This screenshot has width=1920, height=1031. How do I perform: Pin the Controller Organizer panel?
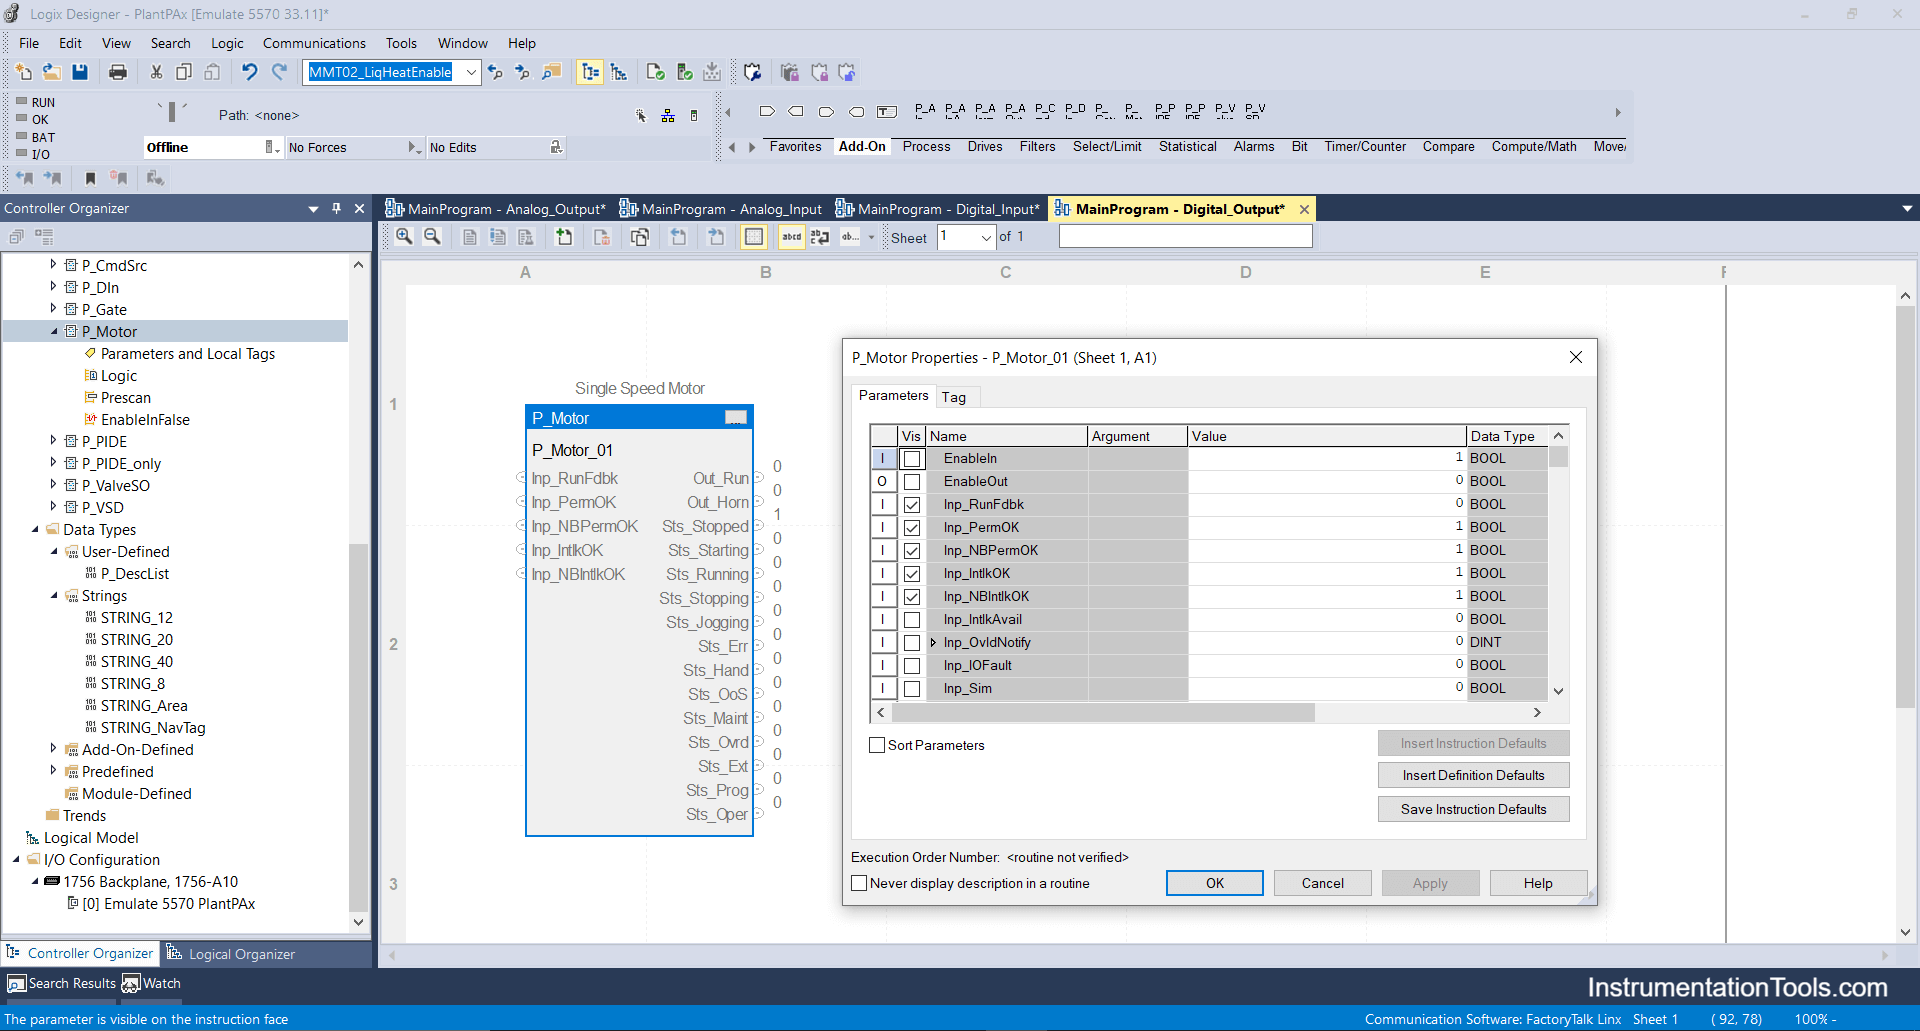point(336,208)
